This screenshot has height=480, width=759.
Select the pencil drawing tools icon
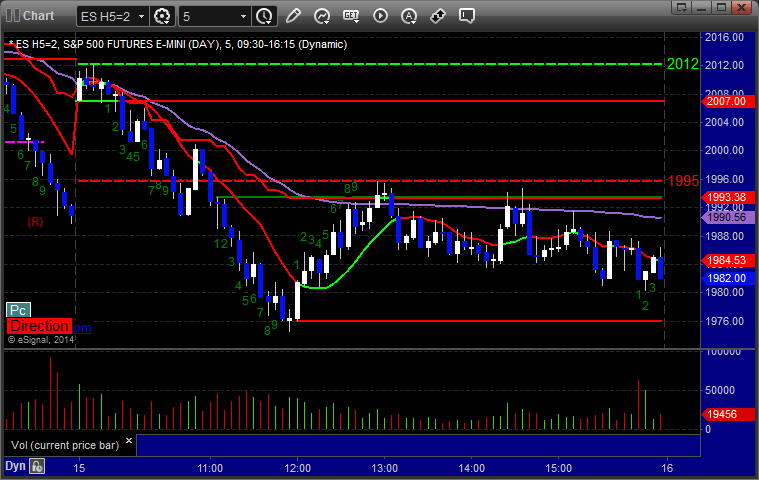click(x=293, y=16)
